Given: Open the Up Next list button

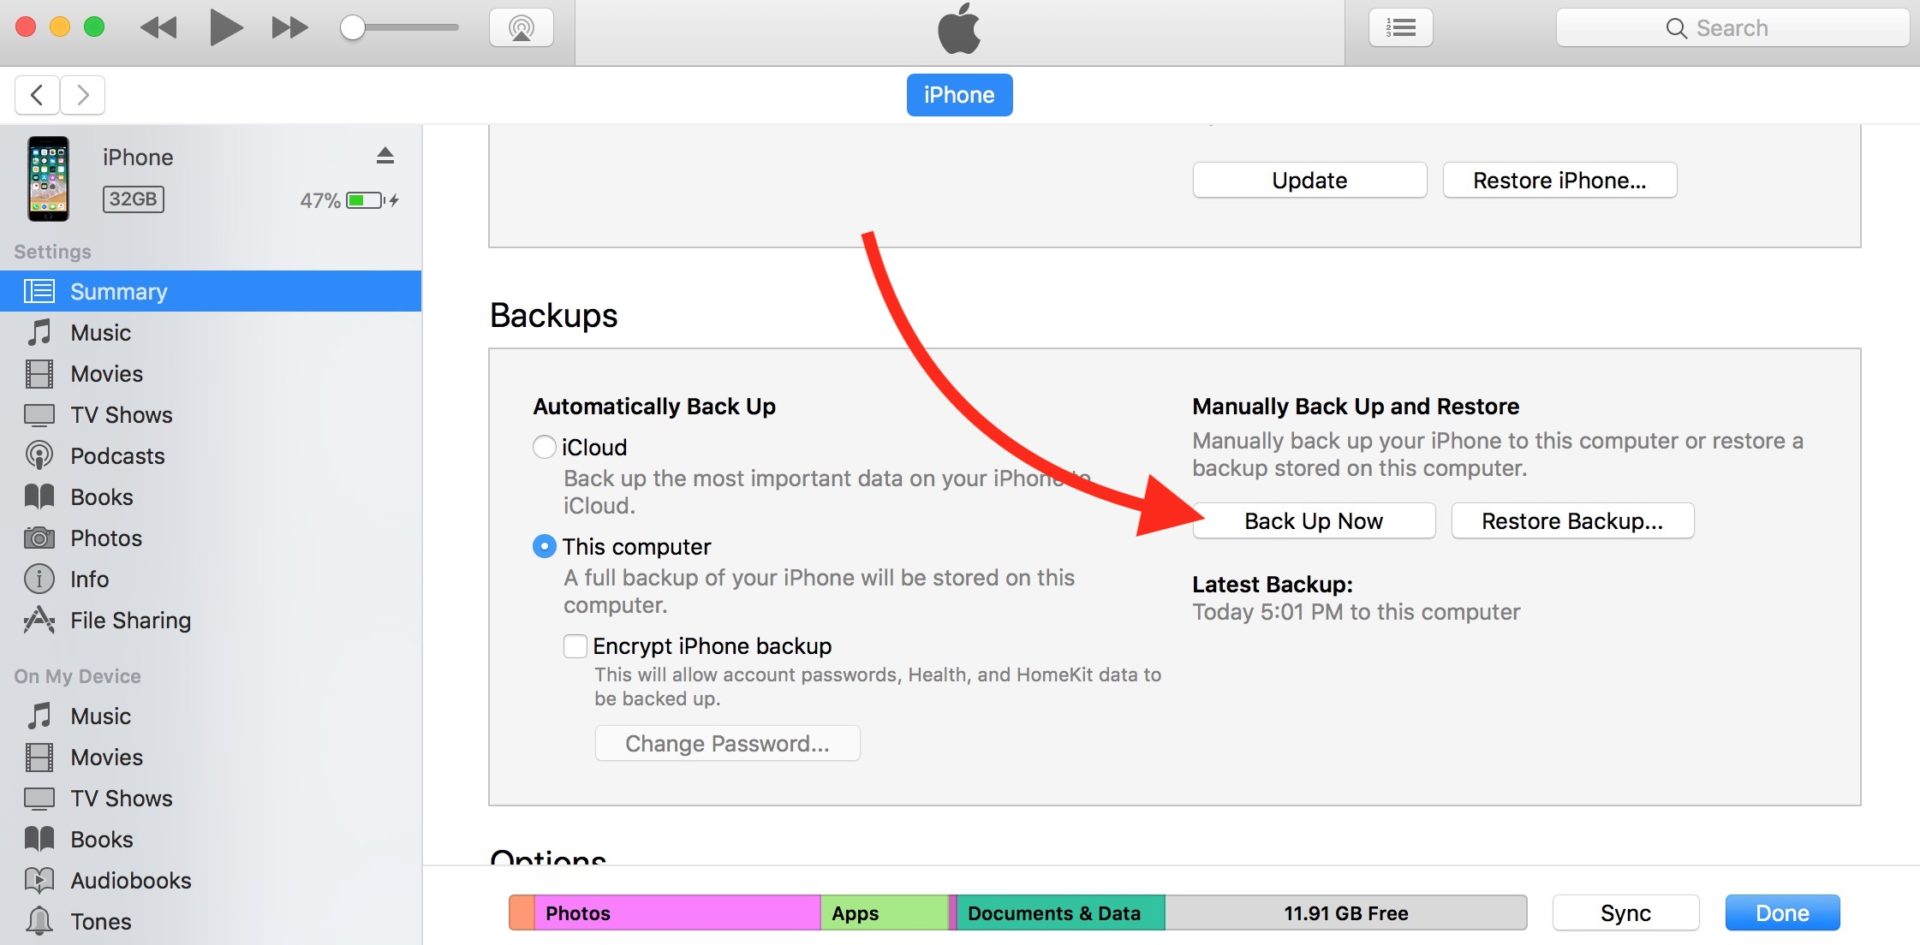Looking at the screenshot, I should point(1400,27).
